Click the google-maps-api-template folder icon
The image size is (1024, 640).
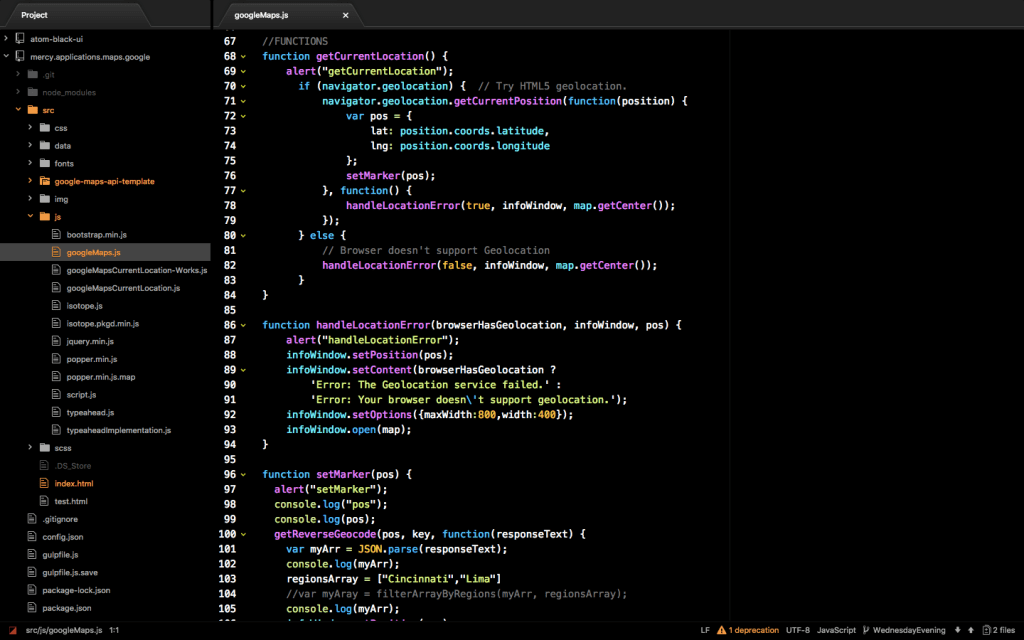pyautogui.click(x=44, y=181)
